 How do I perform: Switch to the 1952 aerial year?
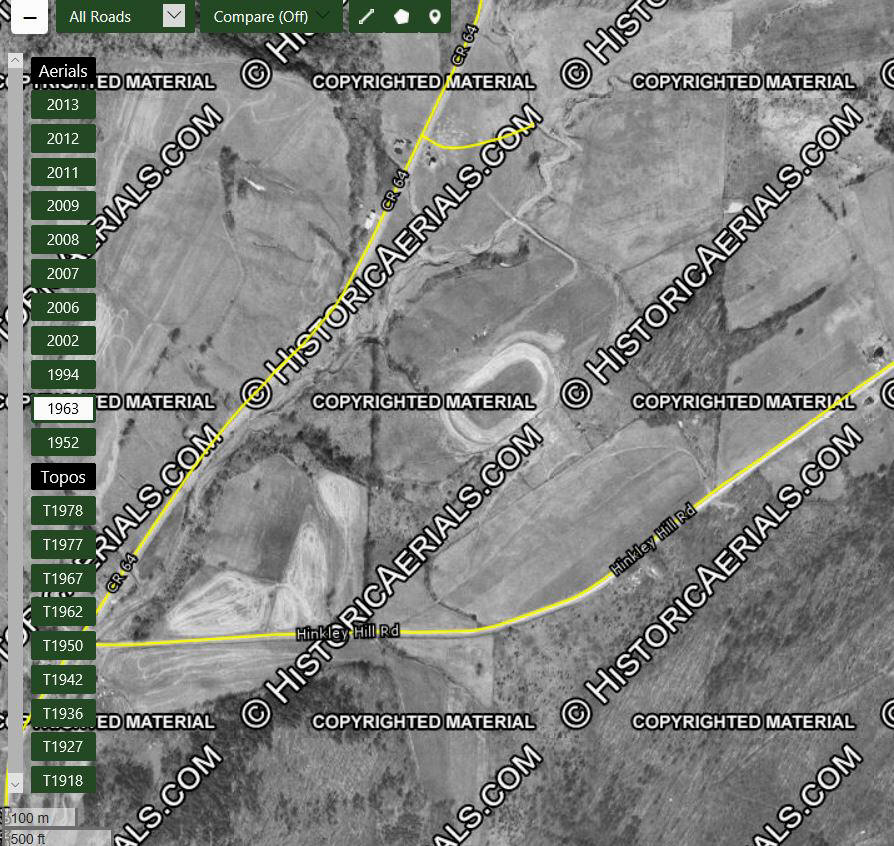point(63,442)
